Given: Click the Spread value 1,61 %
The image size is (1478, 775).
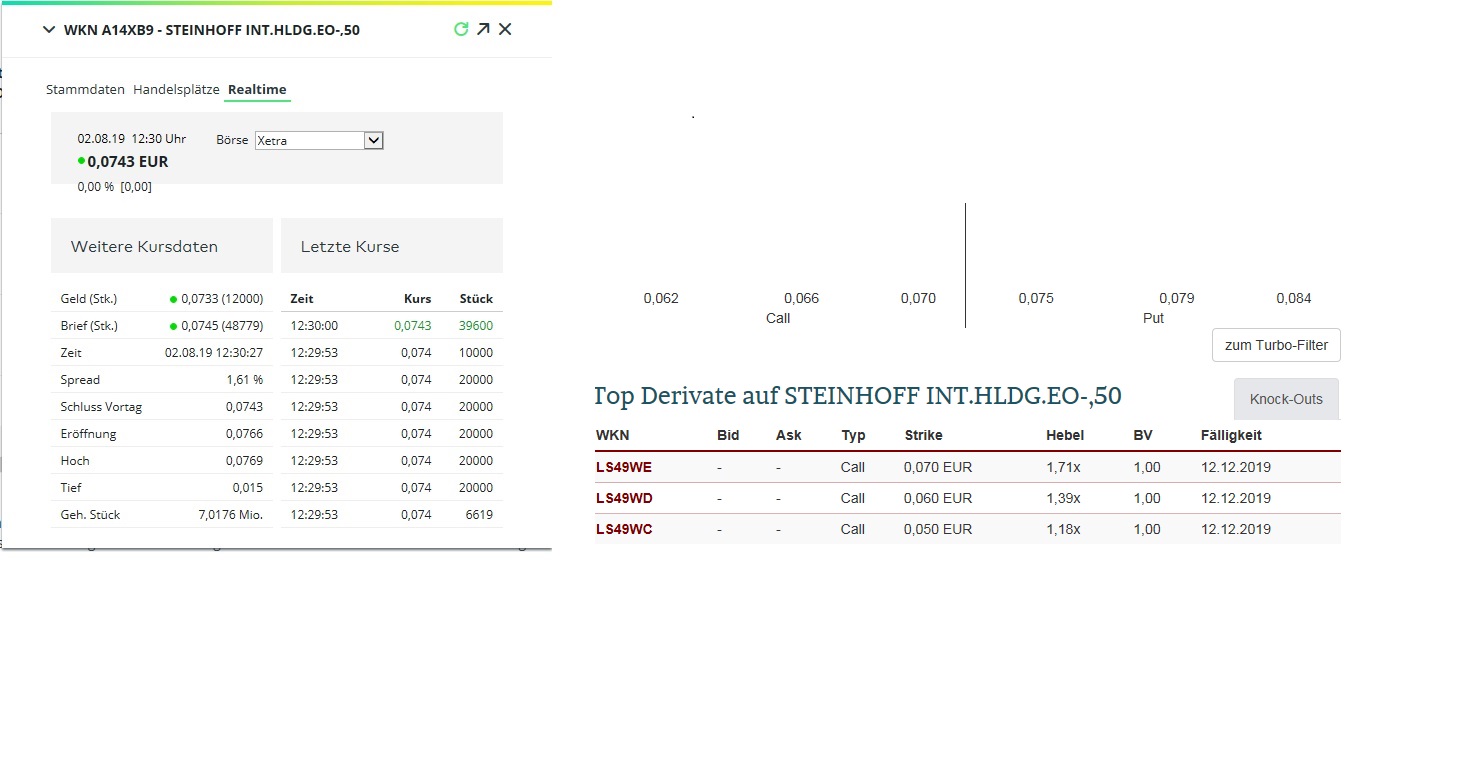Looking at the screenshot, I should pos(245,380).
